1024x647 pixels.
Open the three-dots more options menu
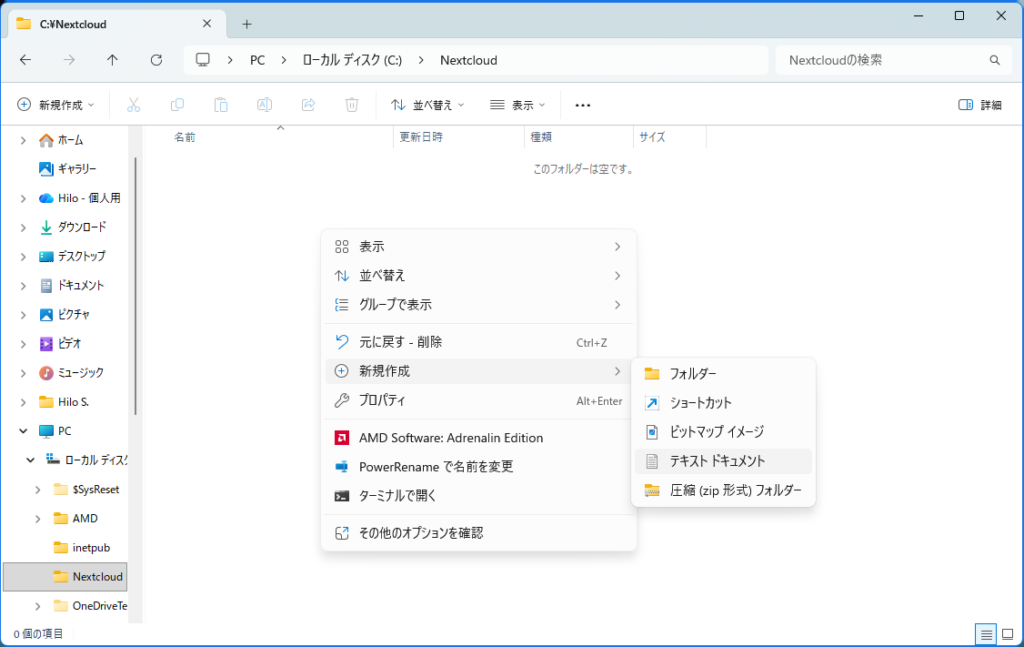(x=583, y=105)
